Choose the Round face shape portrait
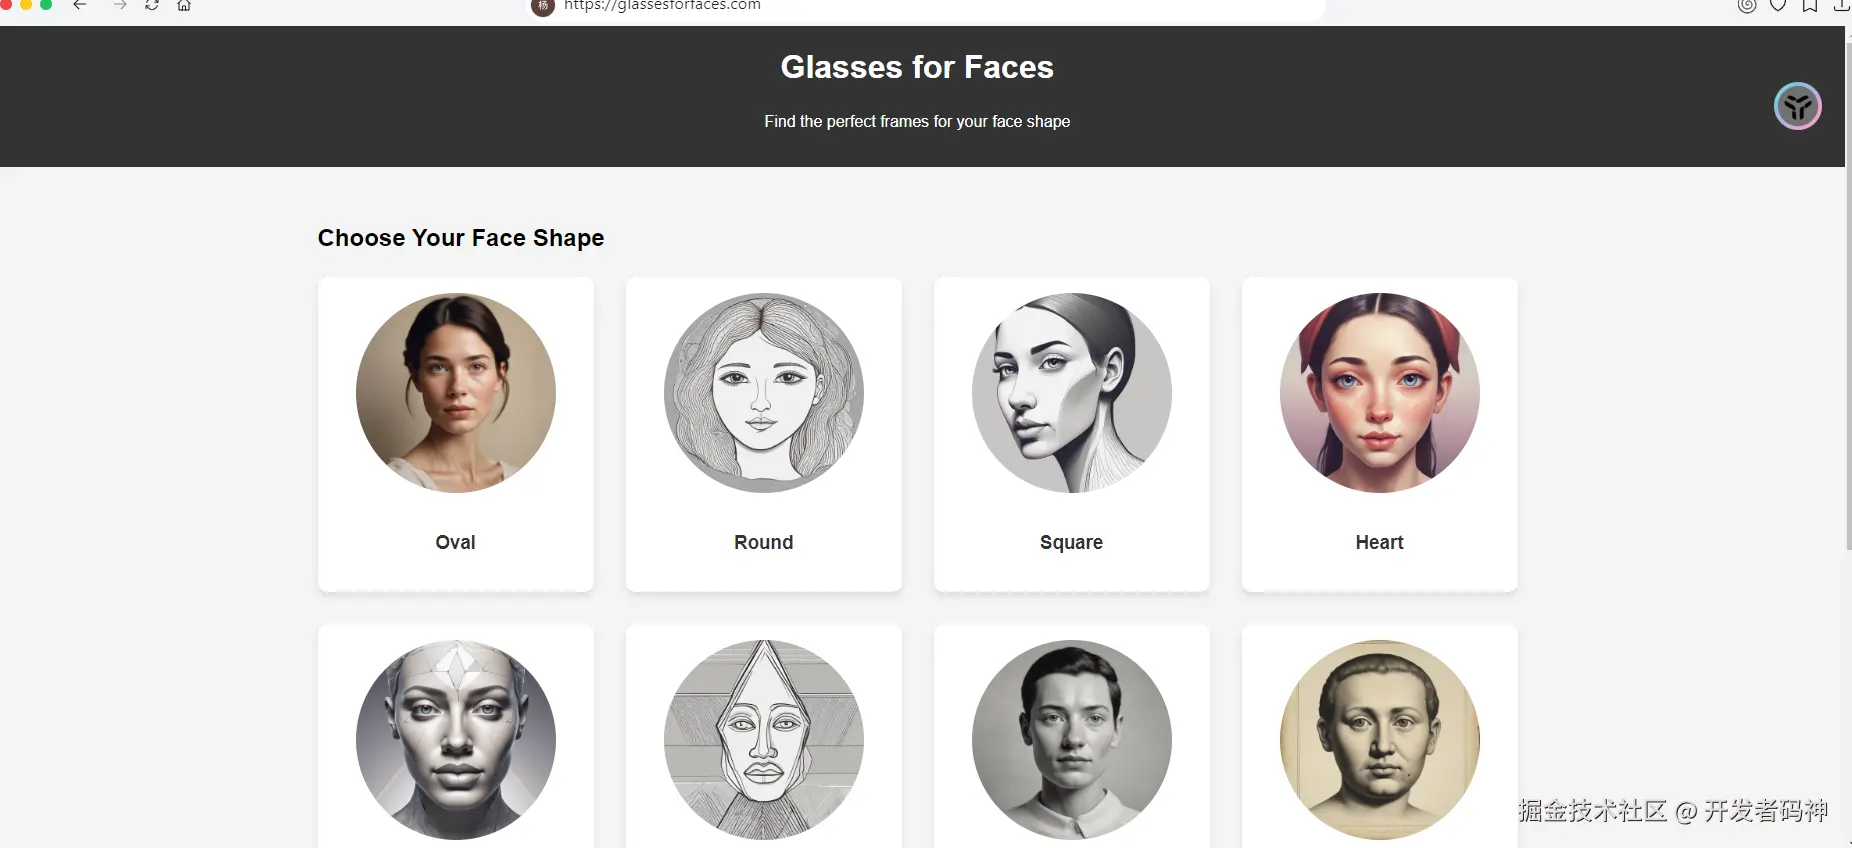 764,393
